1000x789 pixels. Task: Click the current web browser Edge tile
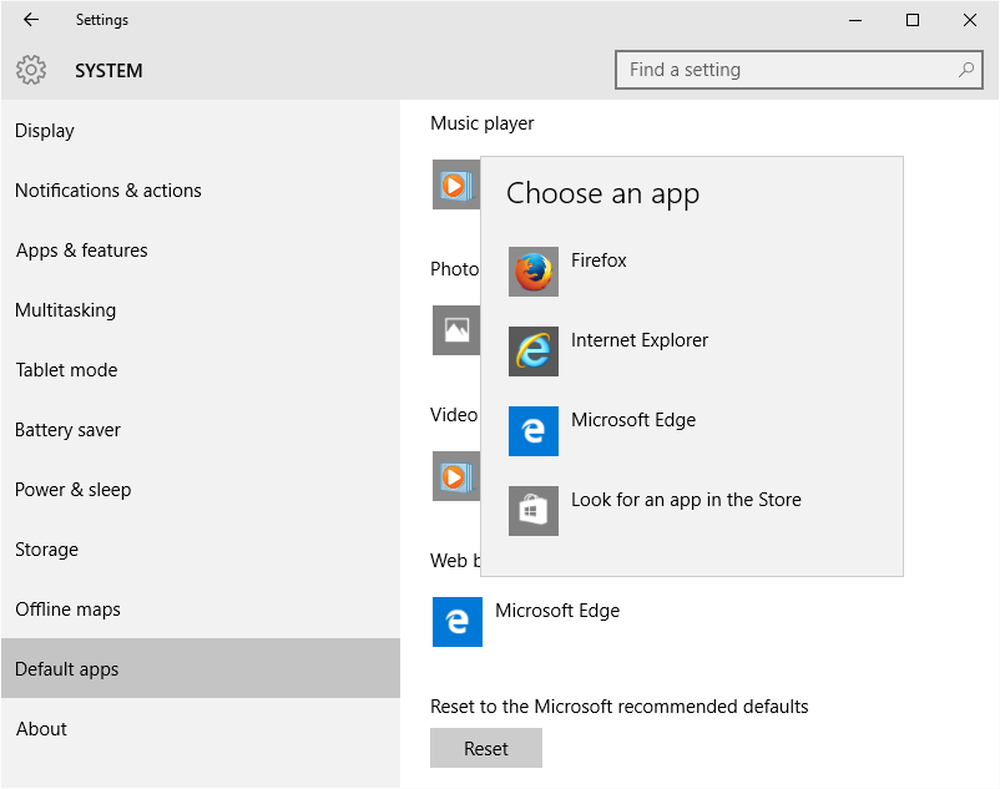(x=457, y=622)
